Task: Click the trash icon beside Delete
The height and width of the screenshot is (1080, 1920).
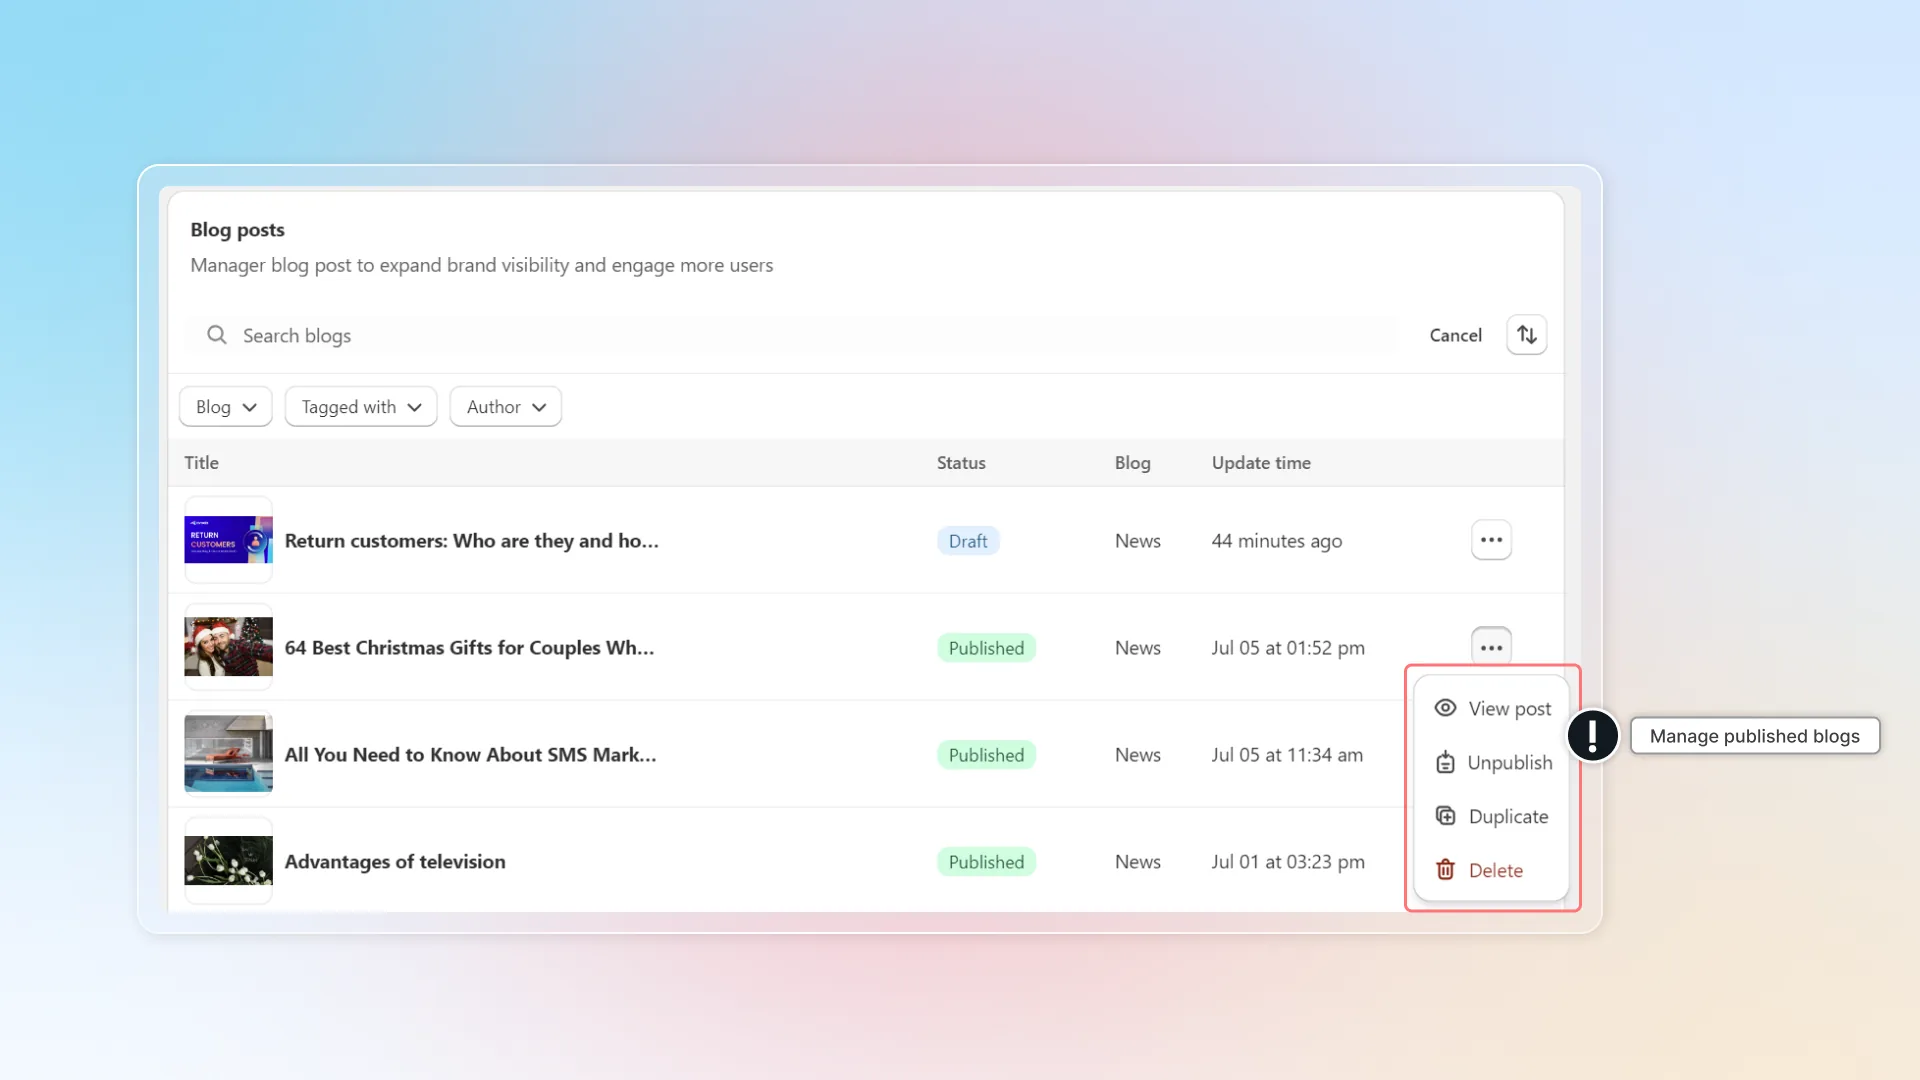Action: 1445,870
